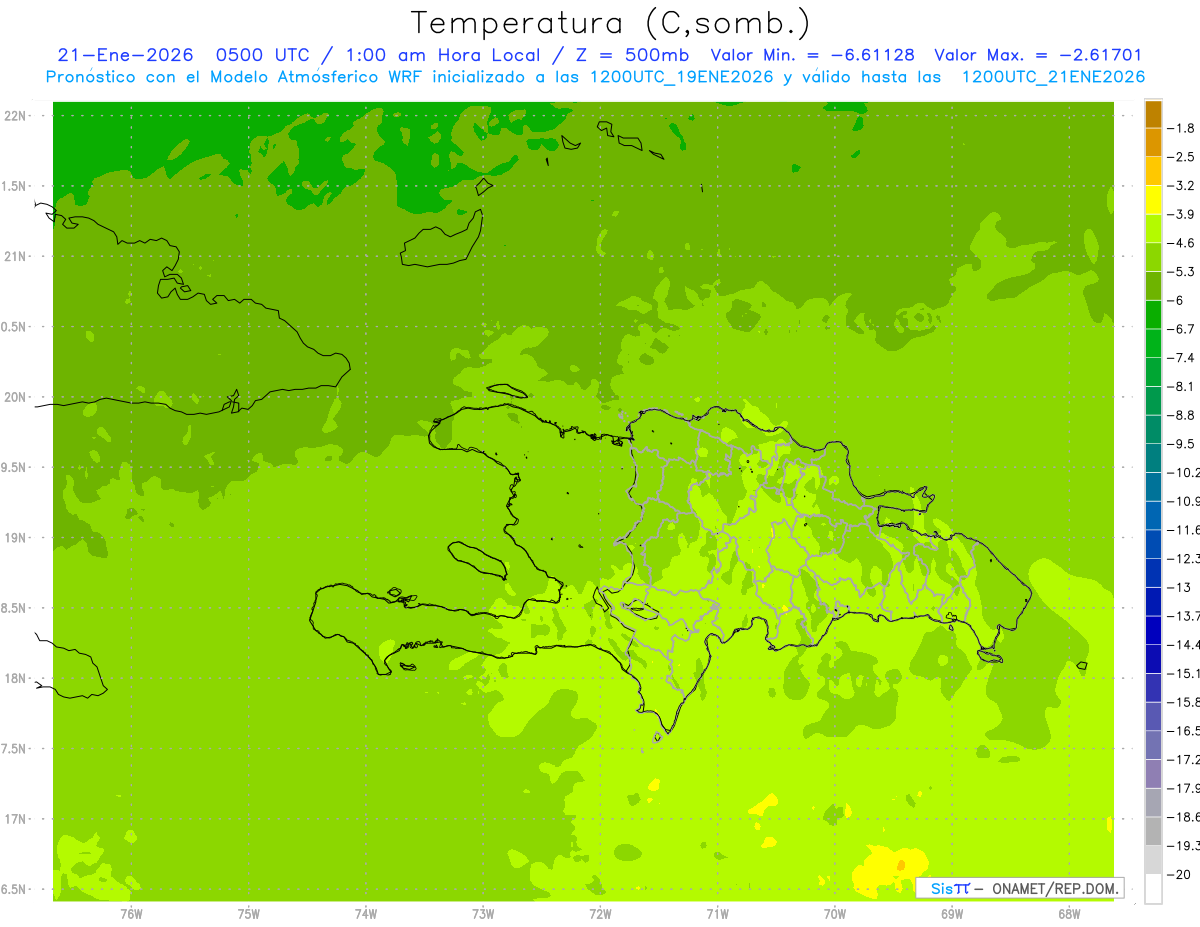Image resolution: width=1200 pixels, height=927 pixels.
Task: Click the '74W' longitude label
Action: [x=365, y=914]
